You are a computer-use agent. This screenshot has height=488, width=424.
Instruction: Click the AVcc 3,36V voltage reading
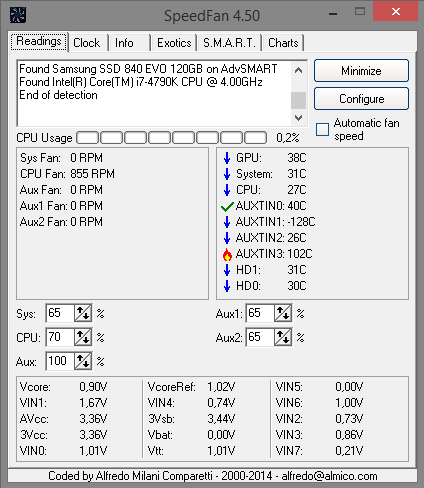(x=63, y=419)
